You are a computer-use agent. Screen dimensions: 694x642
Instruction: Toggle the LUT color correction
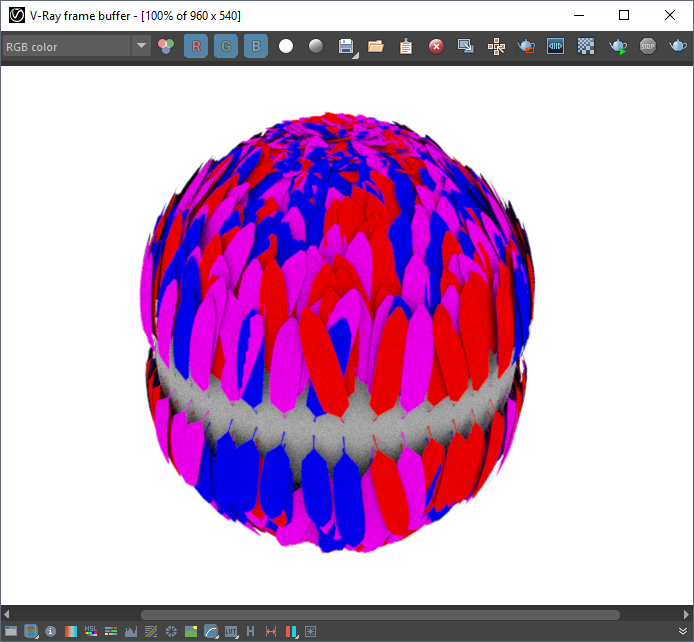231,631
